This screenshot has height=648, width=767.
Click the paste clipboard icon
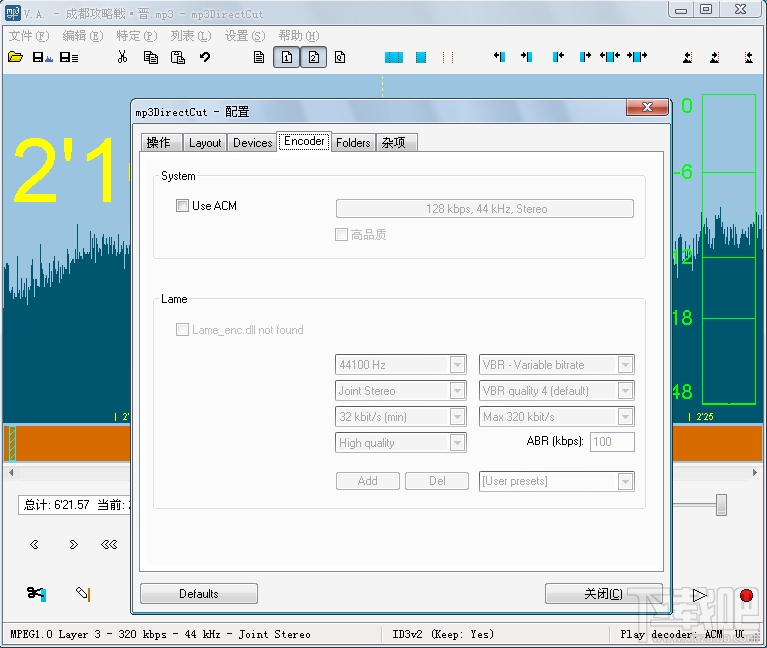(178, 57)
